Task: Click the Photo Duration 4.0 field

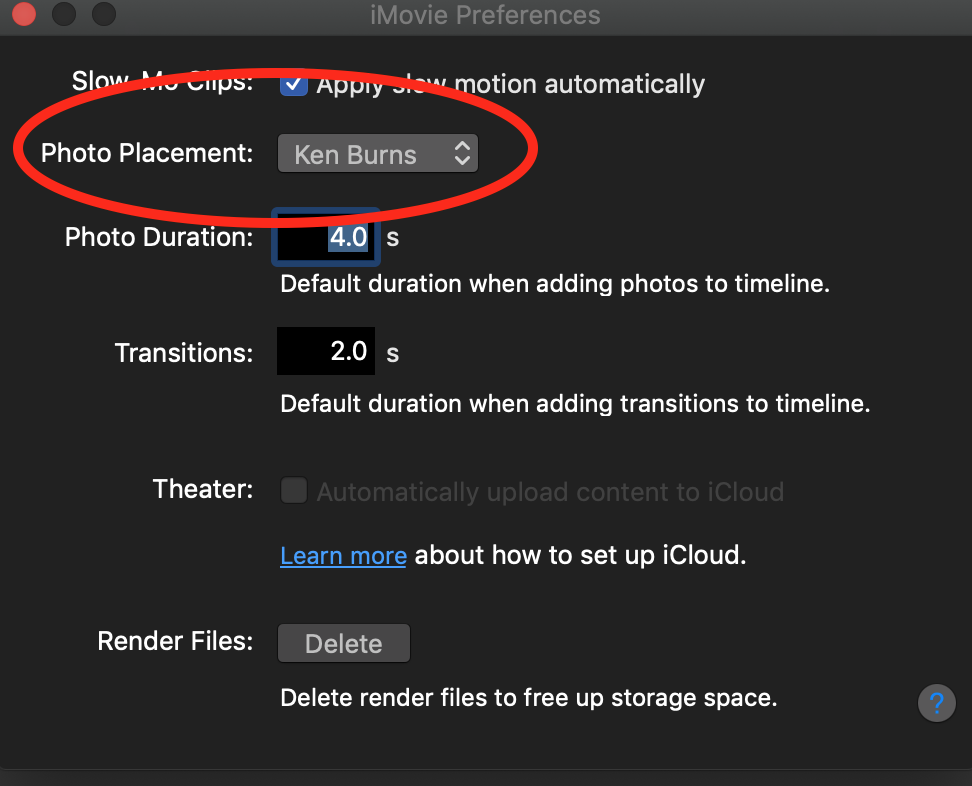Action: click(325, 237)
